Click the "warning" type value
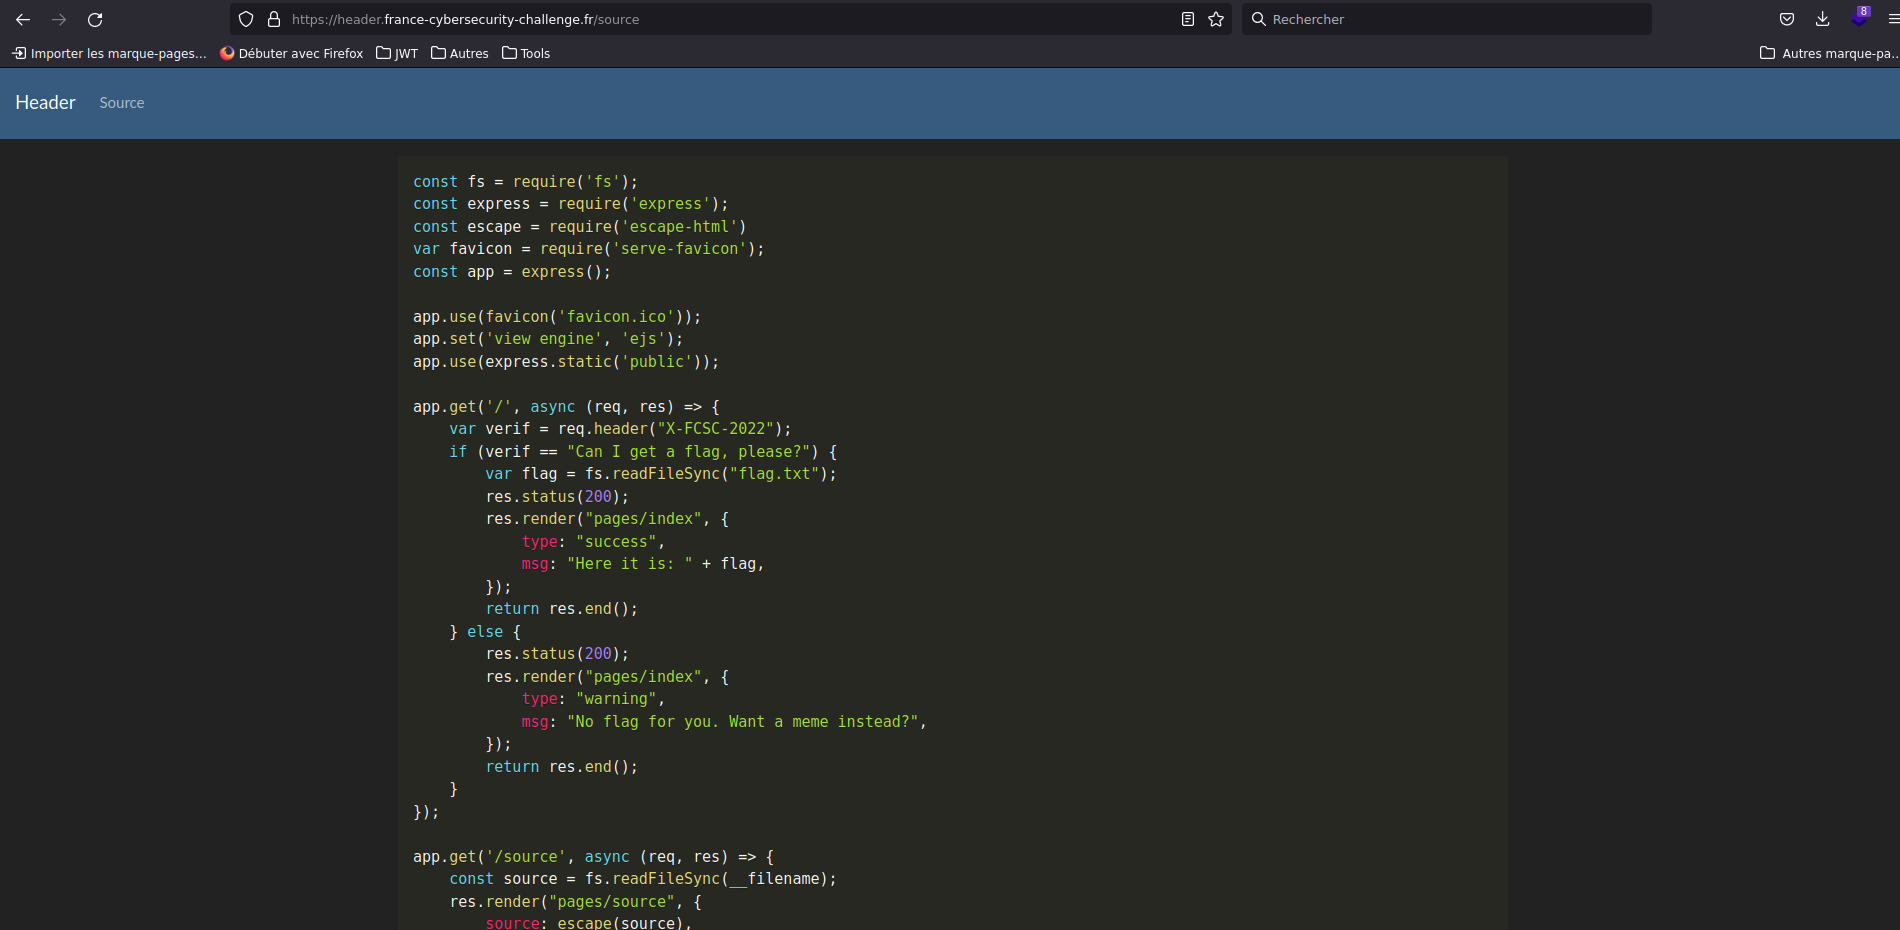 pyautogui.click(x=616, y=699)
